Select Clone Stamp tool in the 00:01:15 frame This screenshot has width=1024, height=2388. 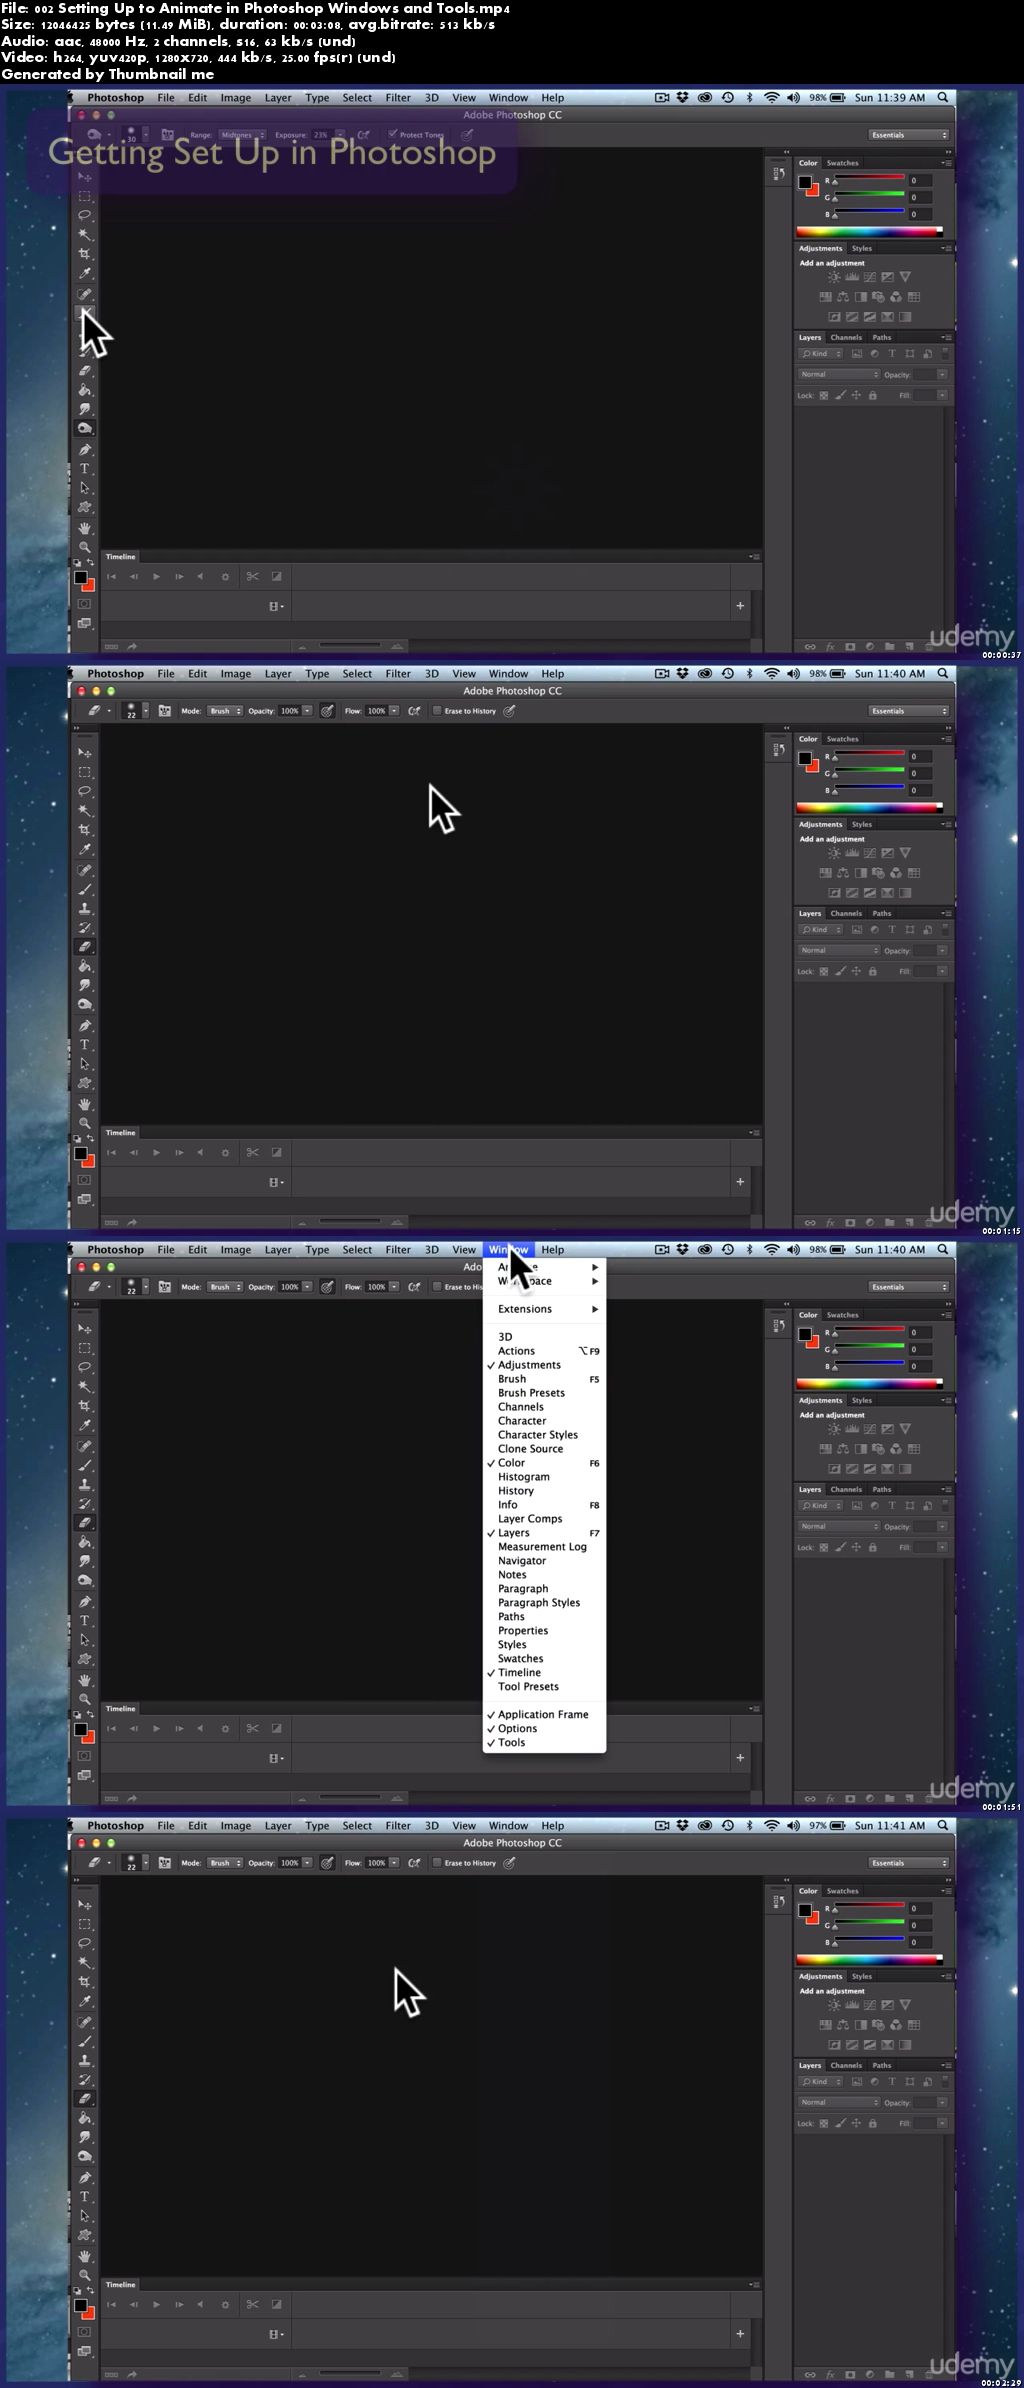point(85,908)
